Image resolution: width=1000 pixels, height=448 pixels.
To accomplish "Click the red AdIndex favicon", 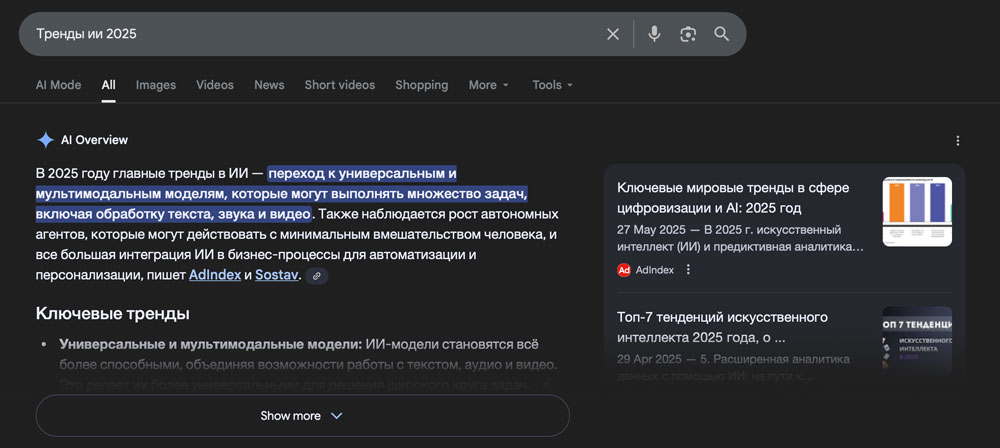I will pyautogui.click(x=624, y=270).
